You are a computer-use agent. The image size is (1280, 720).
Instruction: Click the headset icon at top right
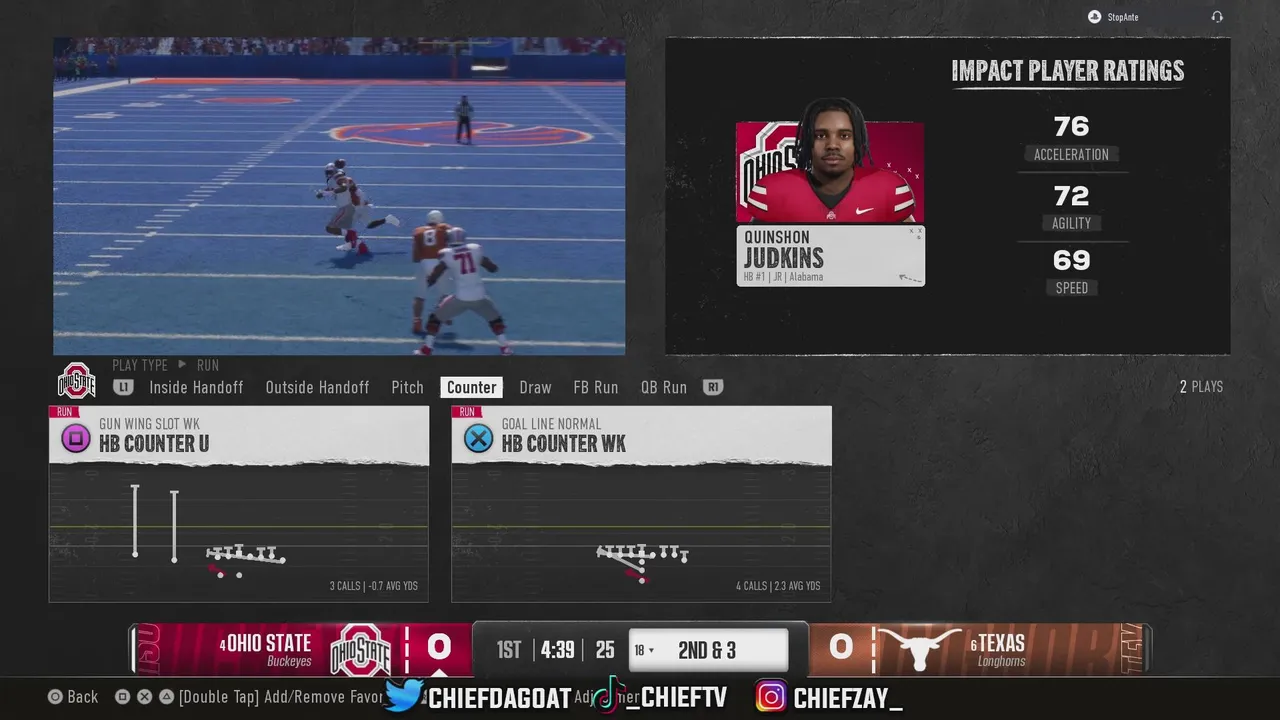coord(1217,17)
